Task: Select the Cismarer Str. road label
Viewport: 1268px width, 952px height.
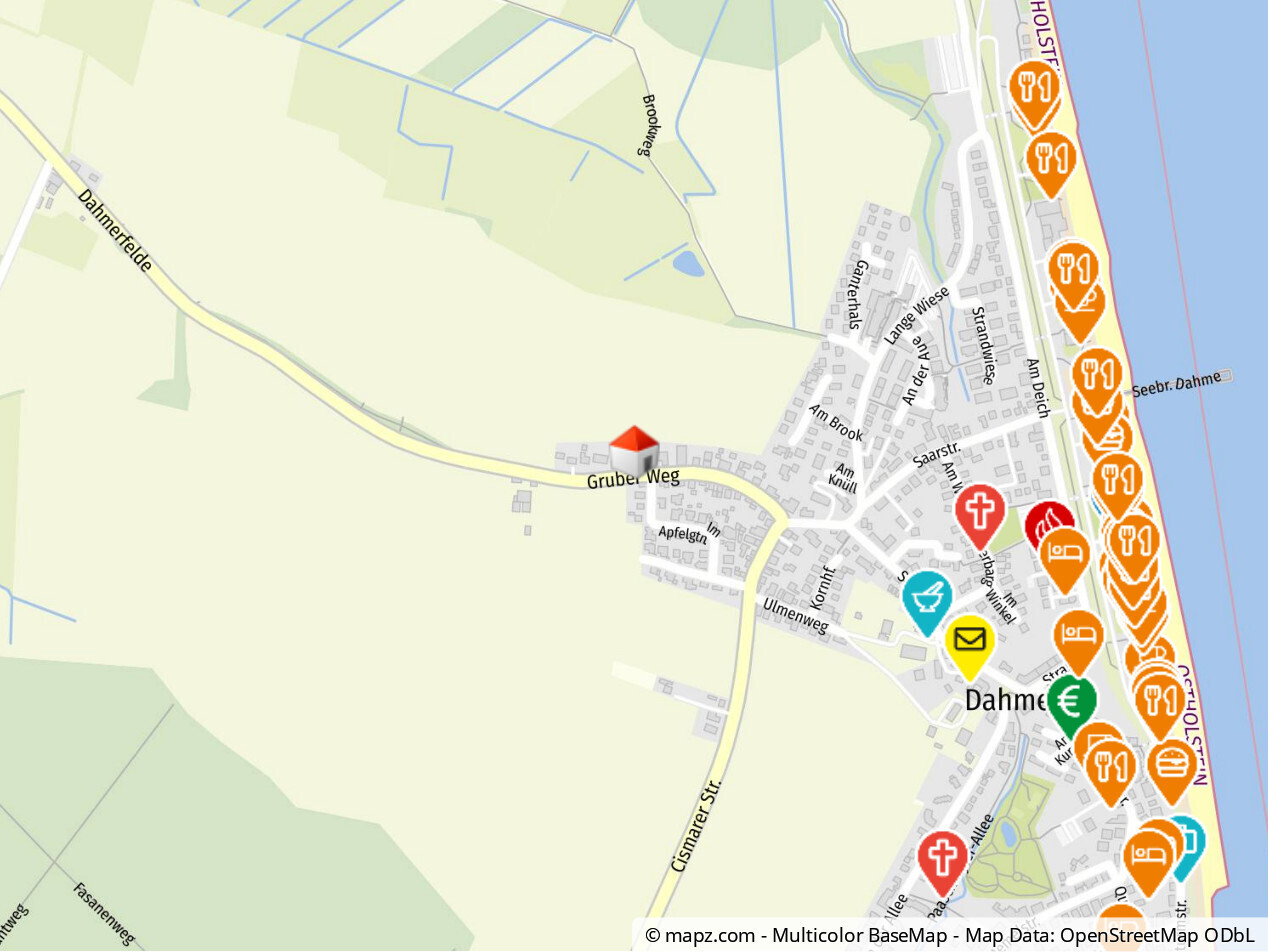Action: pos(697,829)
